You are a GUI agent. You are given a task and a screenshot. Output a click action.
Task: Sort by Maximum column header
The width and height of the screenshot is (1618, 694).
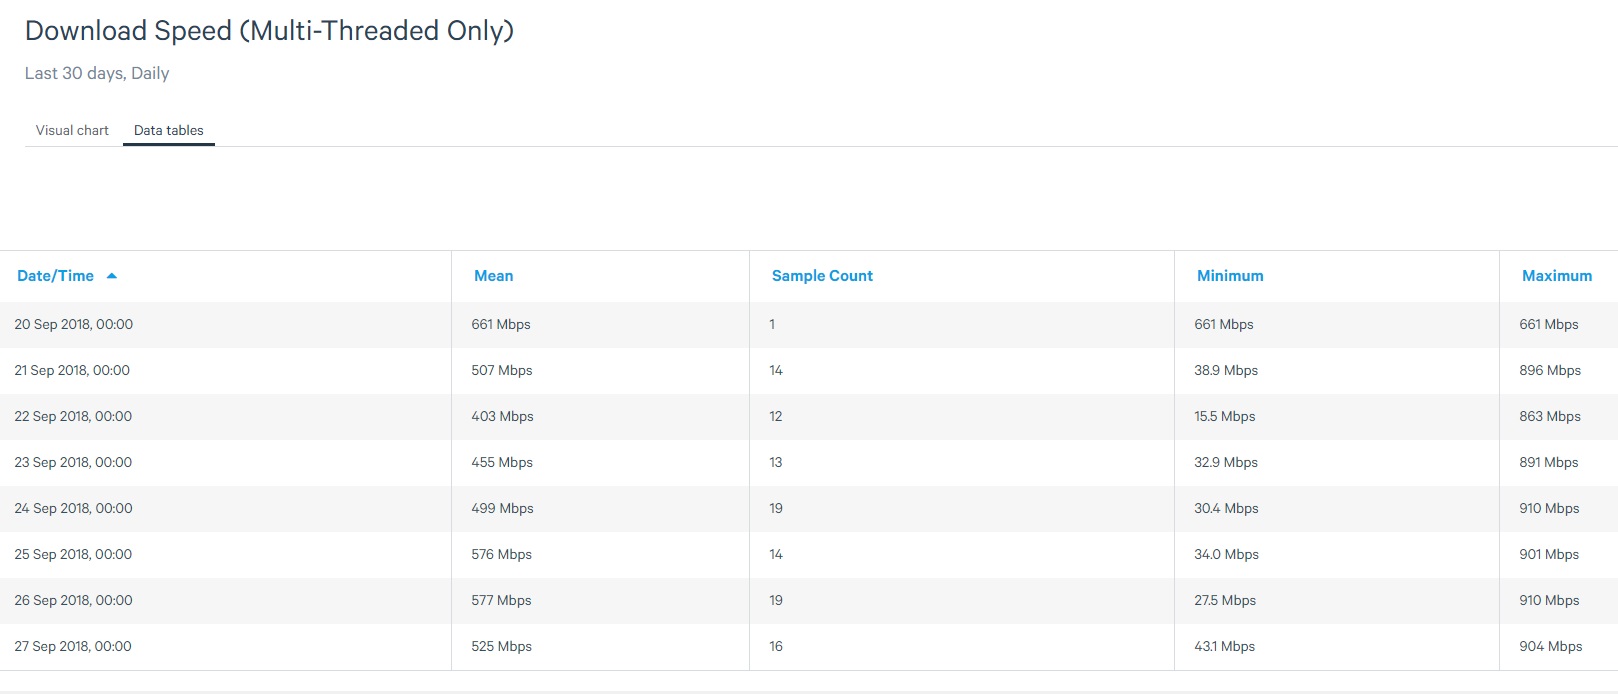[1556, 276]
